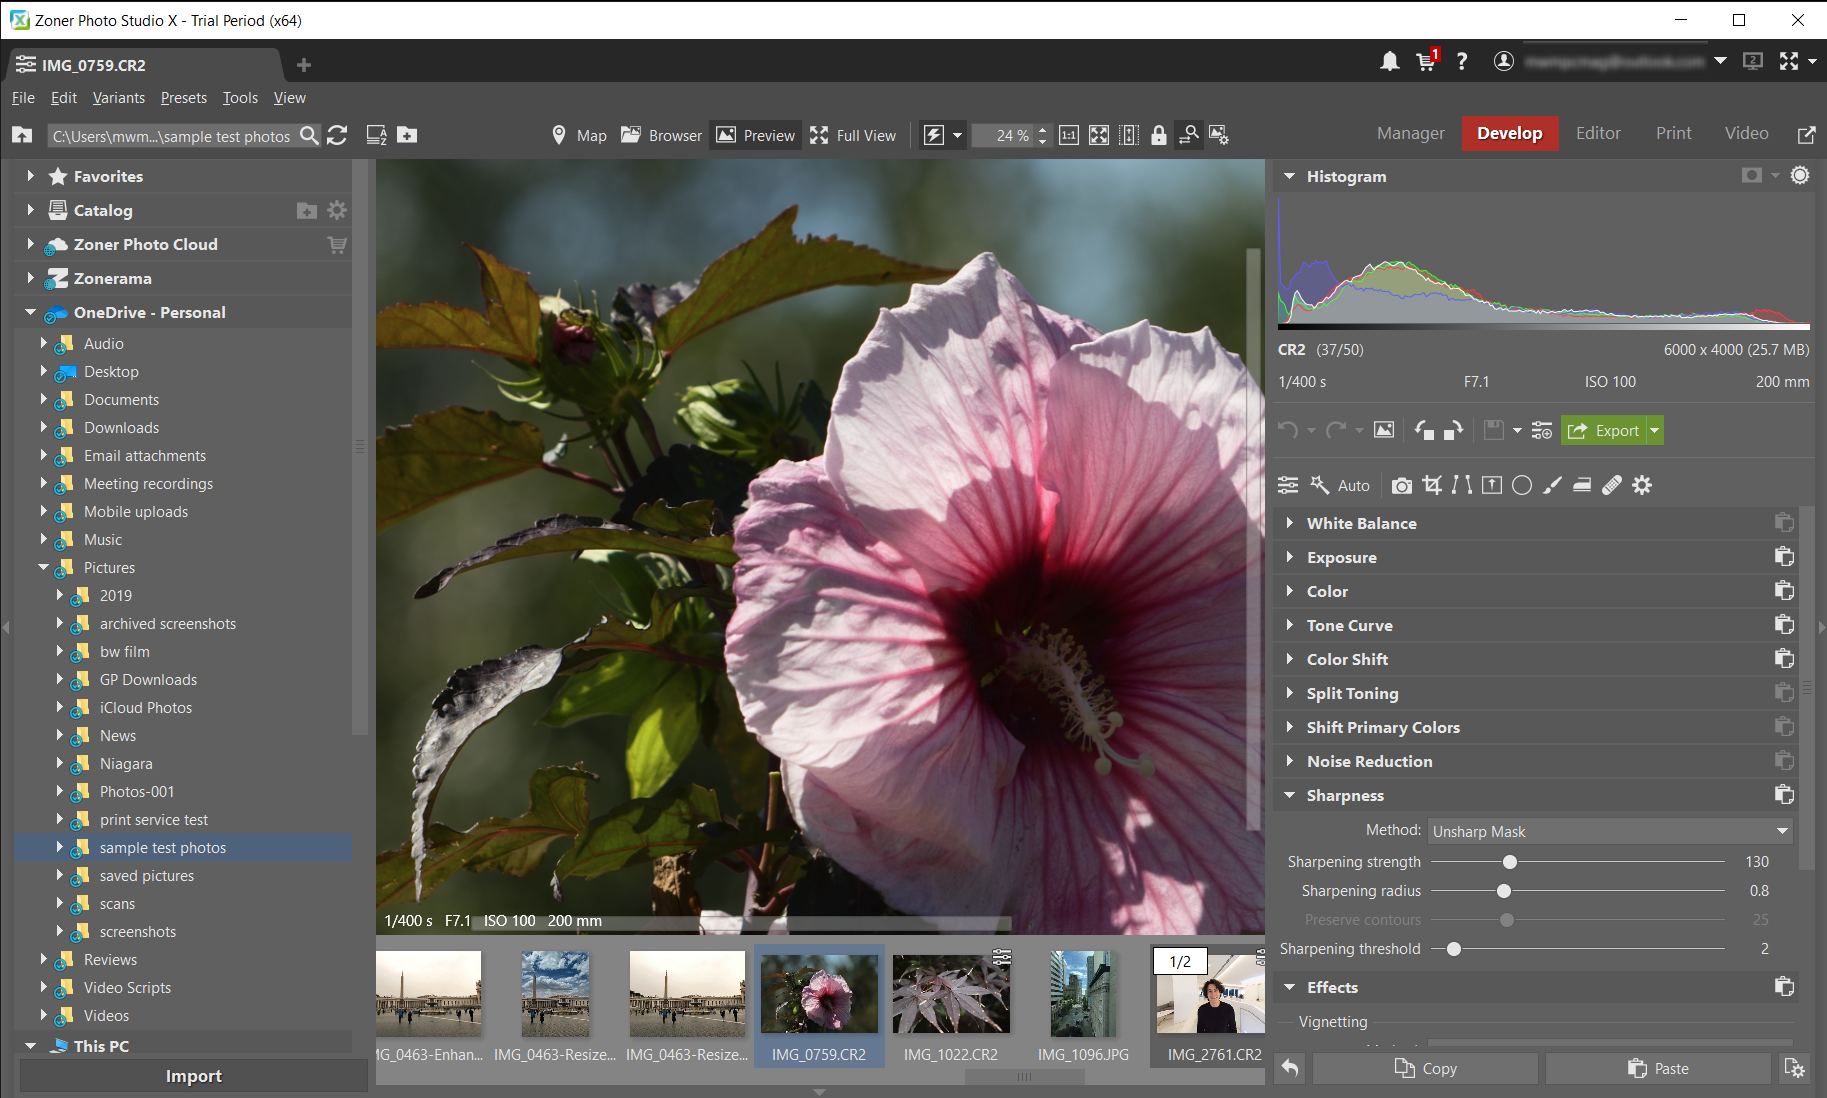Viewport: 1827px width, 1098px height.
Task: Click the fit-to-screen zoom icon
Action: [1099, 135]
